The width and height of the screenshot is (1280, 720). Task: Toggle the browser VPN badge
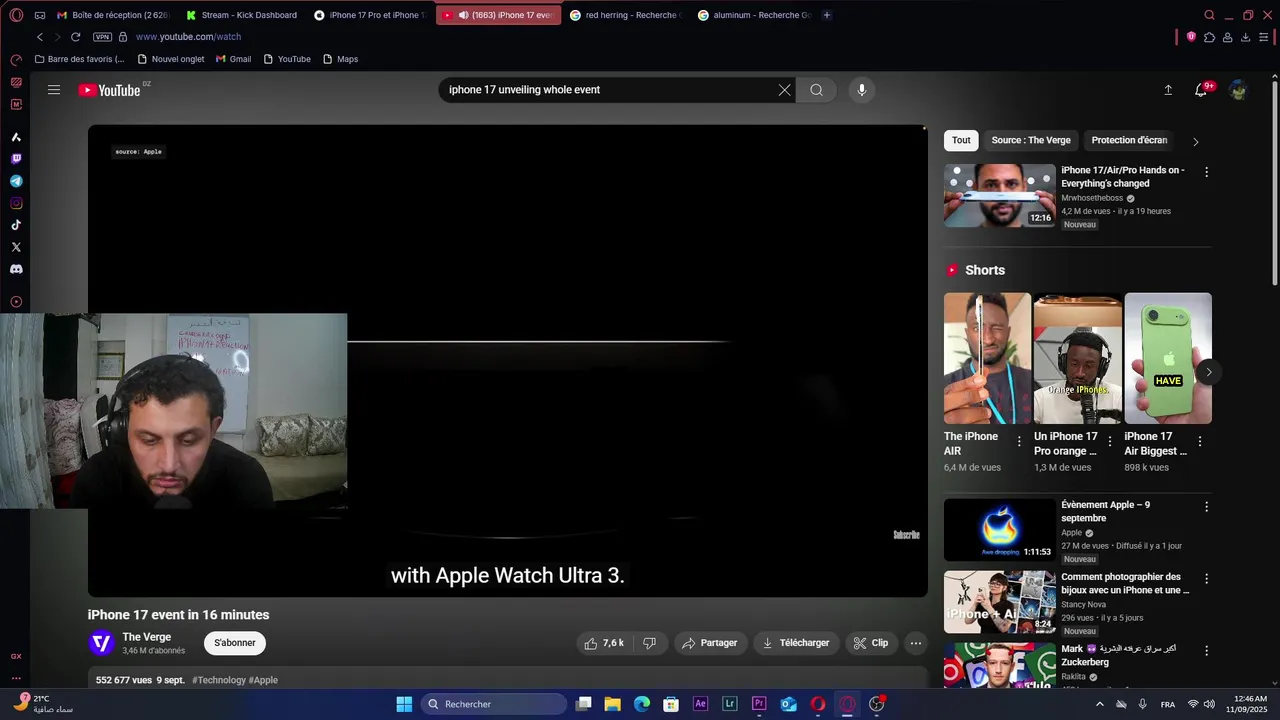coord(102,37)
